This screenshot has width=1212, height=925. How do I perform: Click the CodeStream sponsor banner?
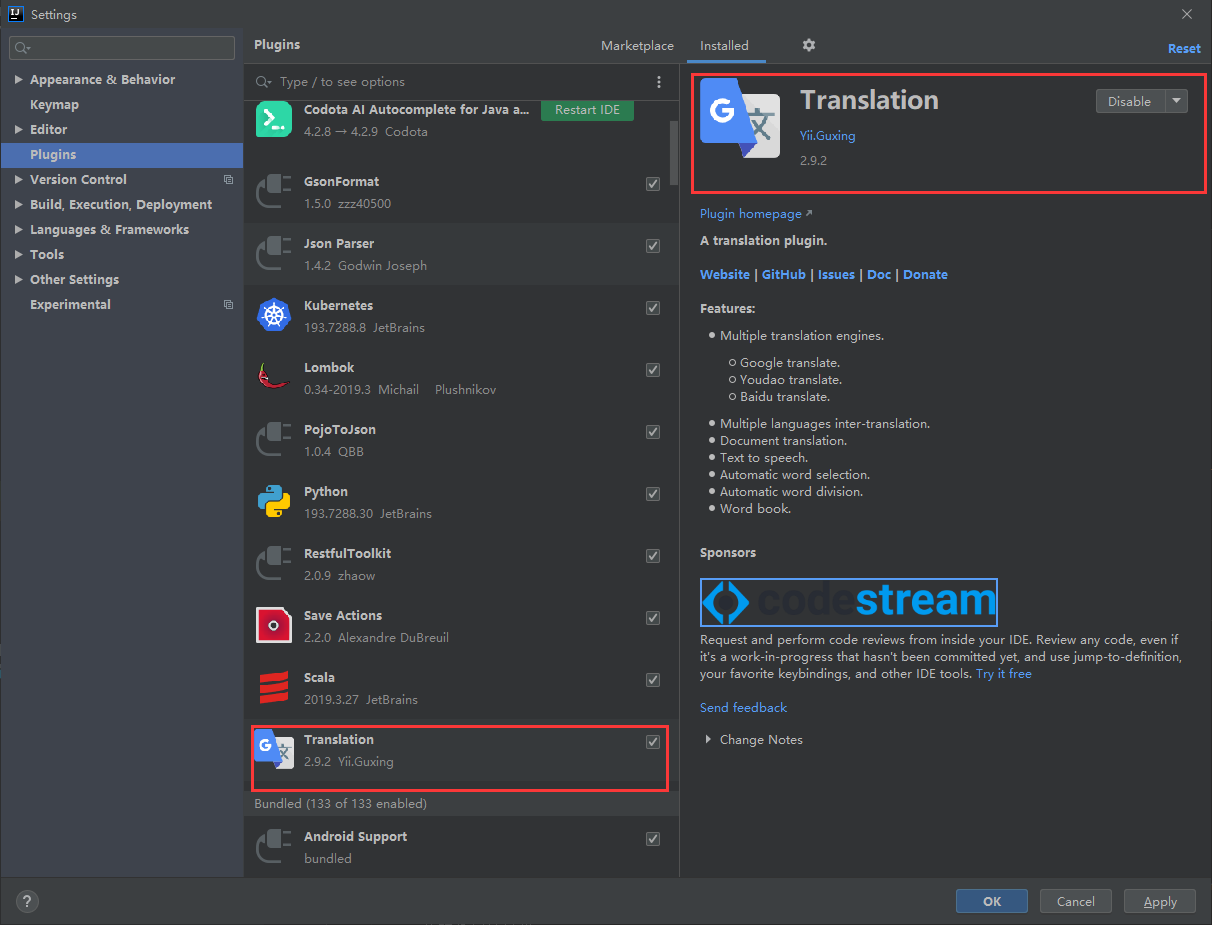[x=848, y=602]
